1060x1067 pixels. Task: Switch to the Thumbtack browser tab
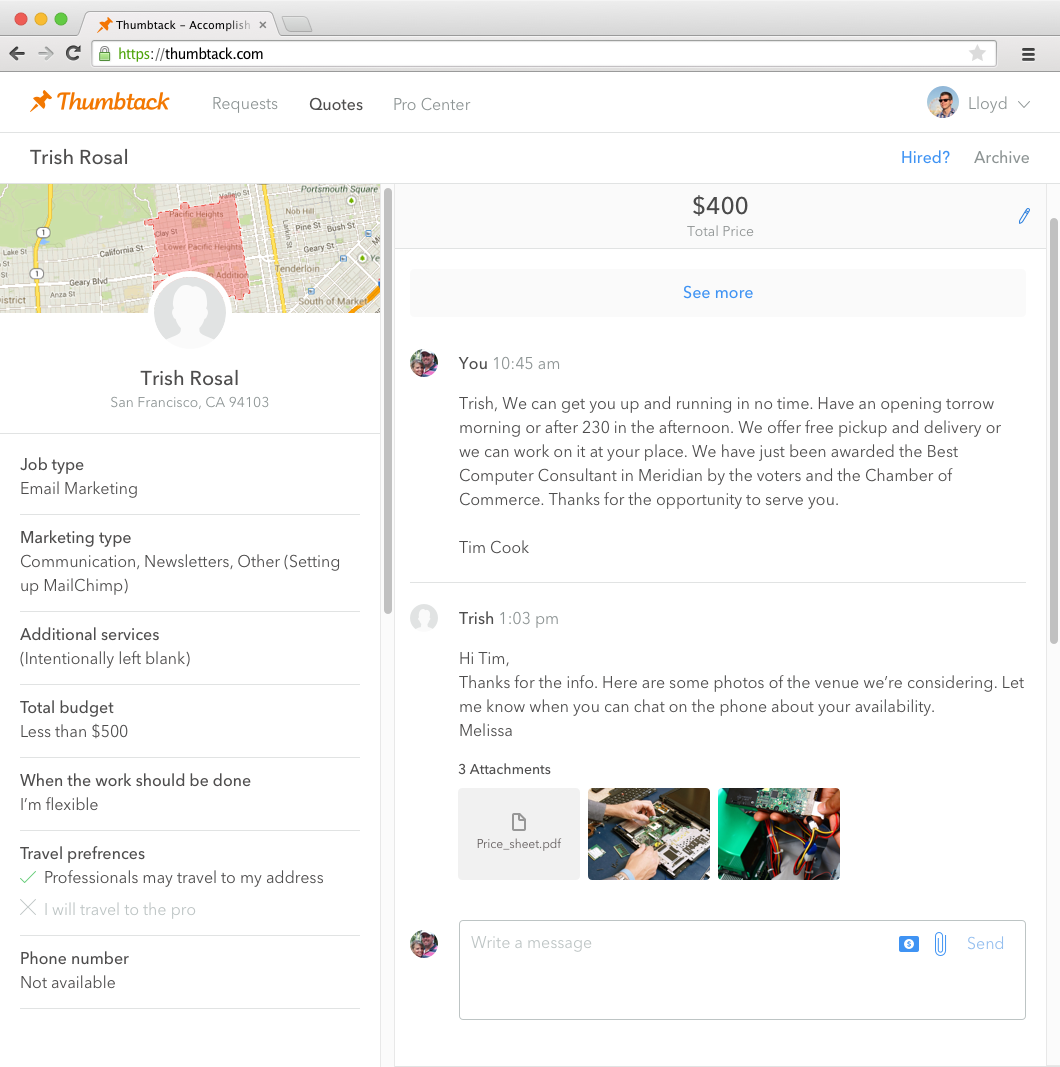(x=177, y=24)
